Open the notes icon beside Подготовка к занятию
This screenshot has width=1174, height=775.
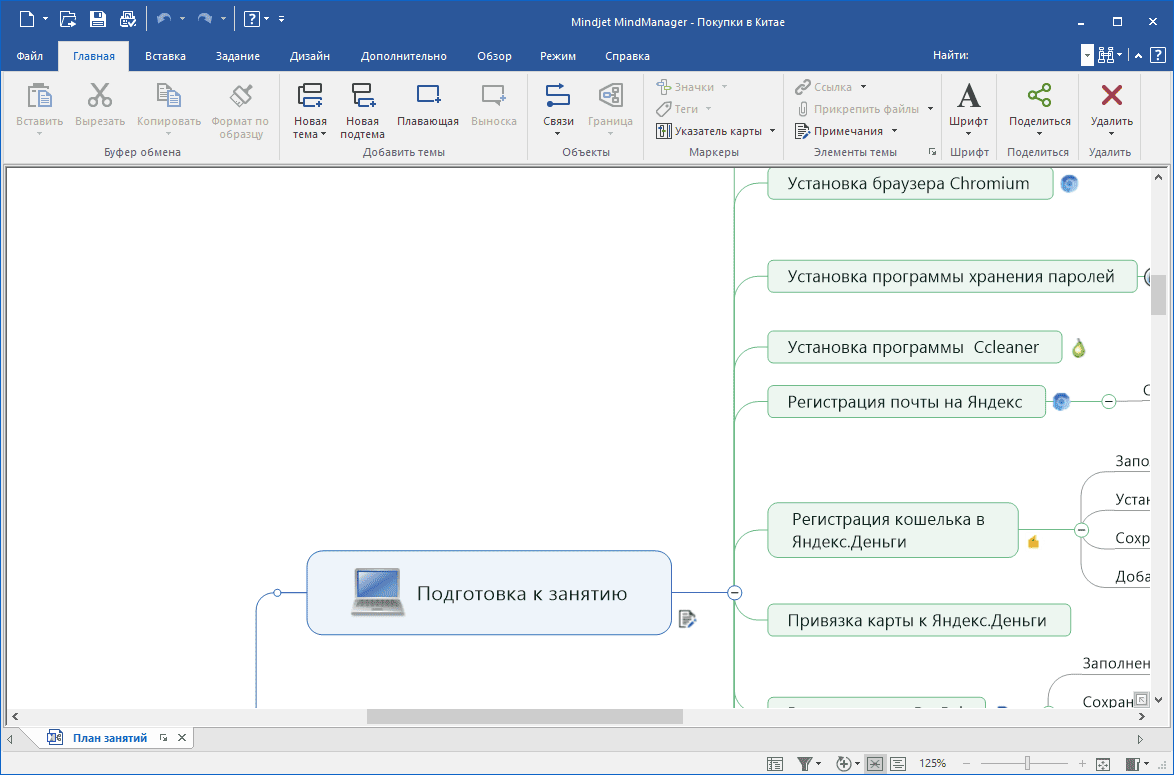(x=687, y=619)
